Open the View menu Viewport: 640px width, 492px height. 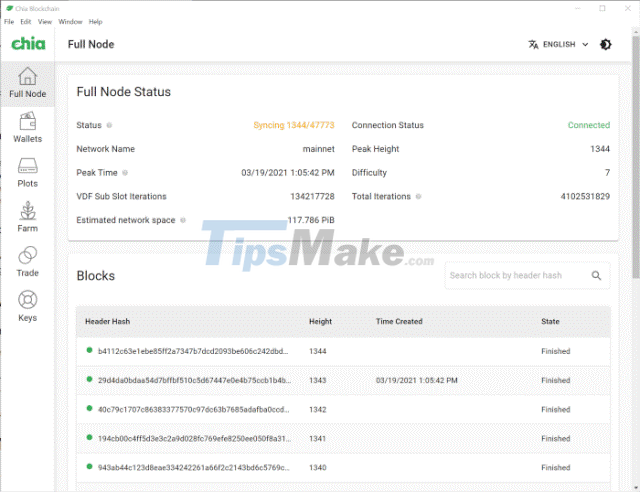coord(45,21)
